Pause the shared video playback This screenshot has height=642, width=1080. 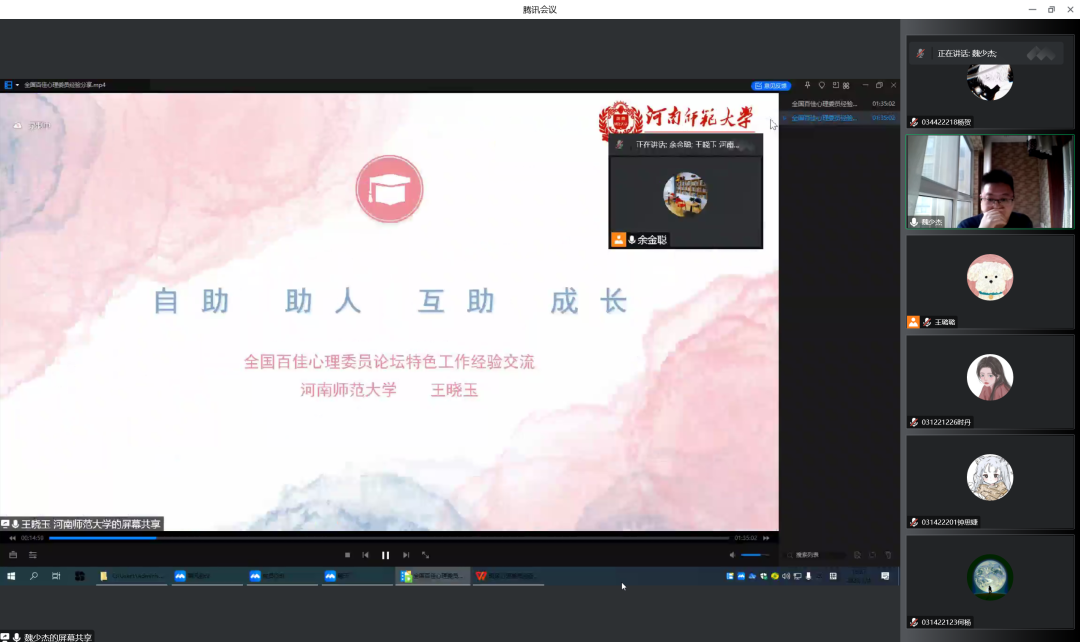pyautogui.click(x=386, y=555)
